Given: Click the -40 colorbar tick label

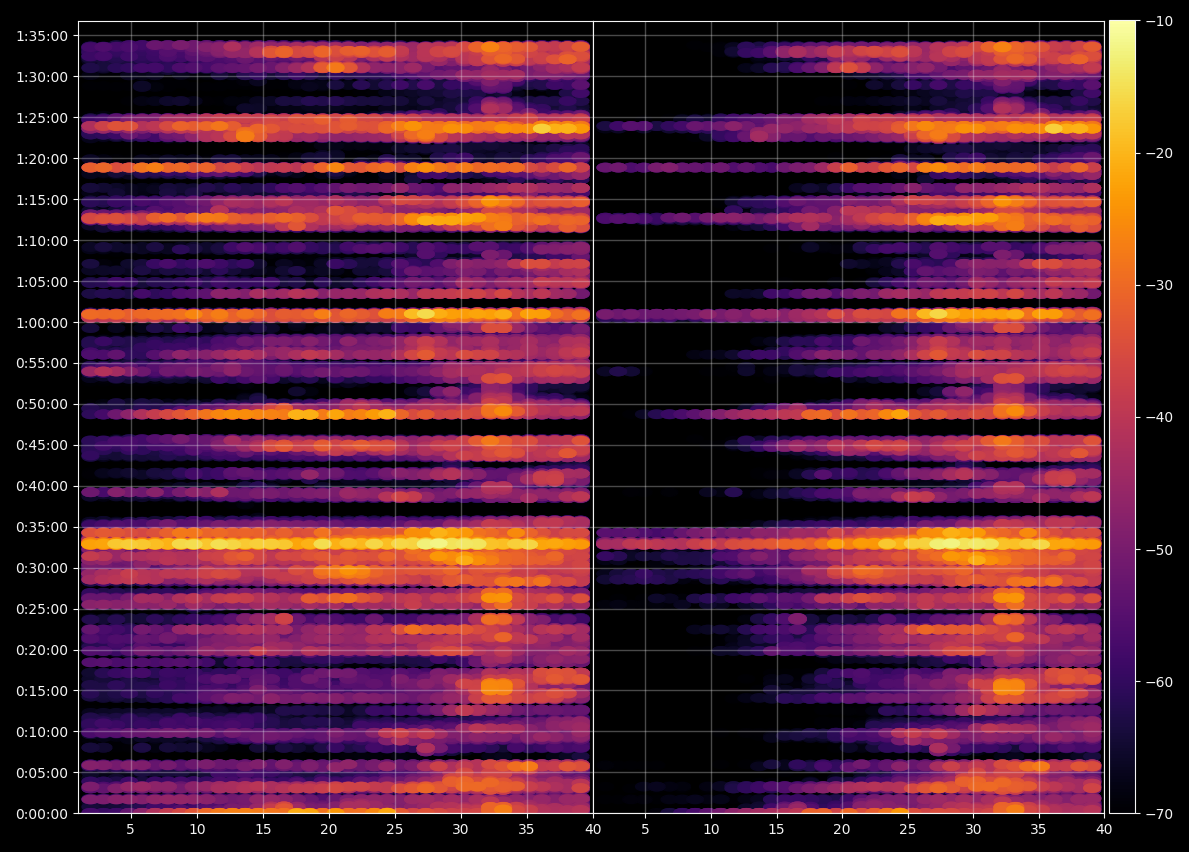Looking at the screenshot, I should [x=1159, y=418].
